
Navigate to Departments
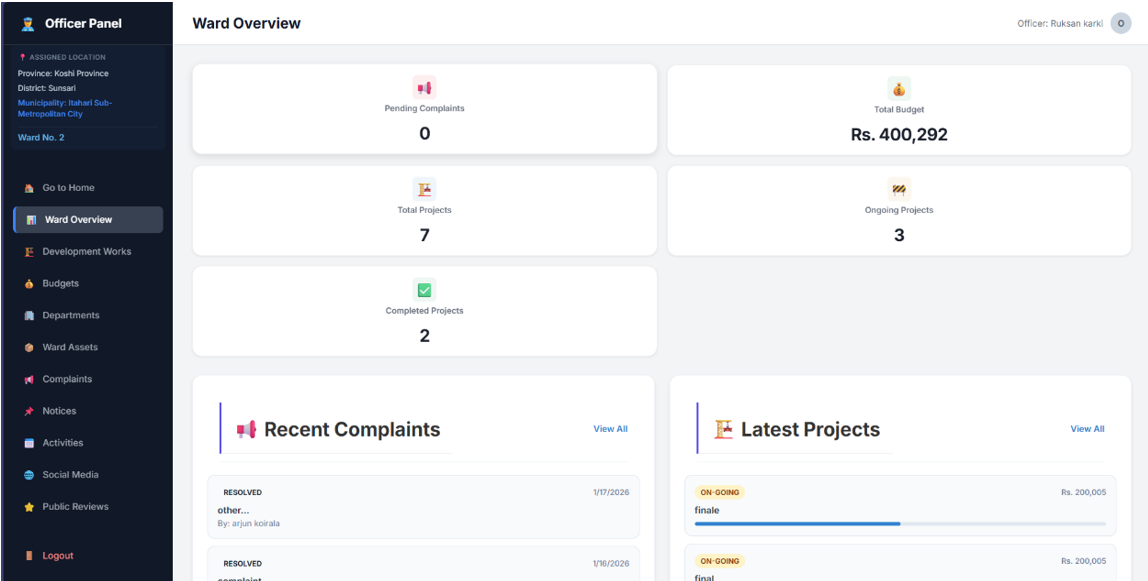88,315
